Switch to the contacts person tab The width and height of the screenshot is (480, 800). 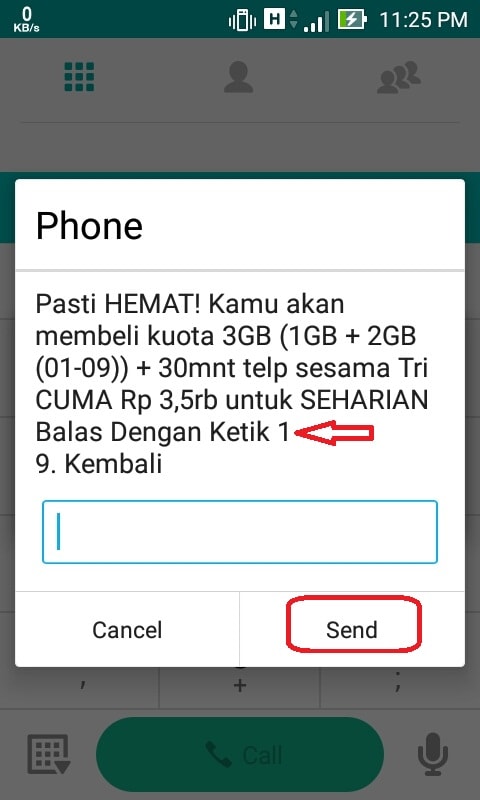(x=238, y=77)
